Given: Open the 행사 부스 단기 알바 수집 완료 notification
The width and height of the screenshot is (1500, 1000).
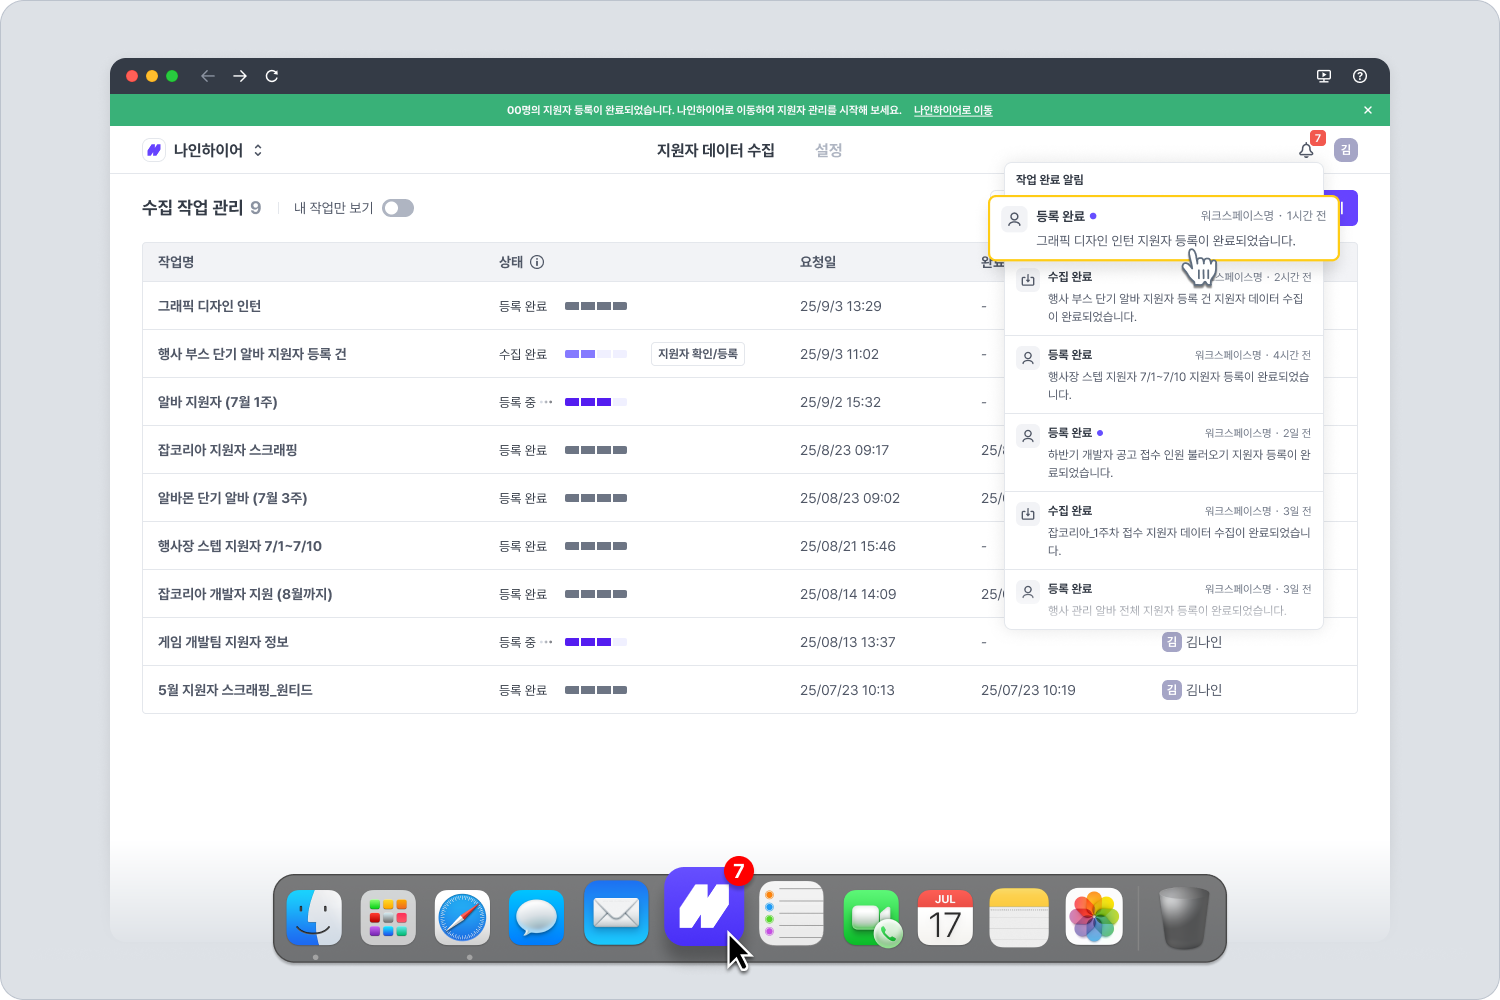Looking at the screenshot, I should click(x=1164, y=297).
